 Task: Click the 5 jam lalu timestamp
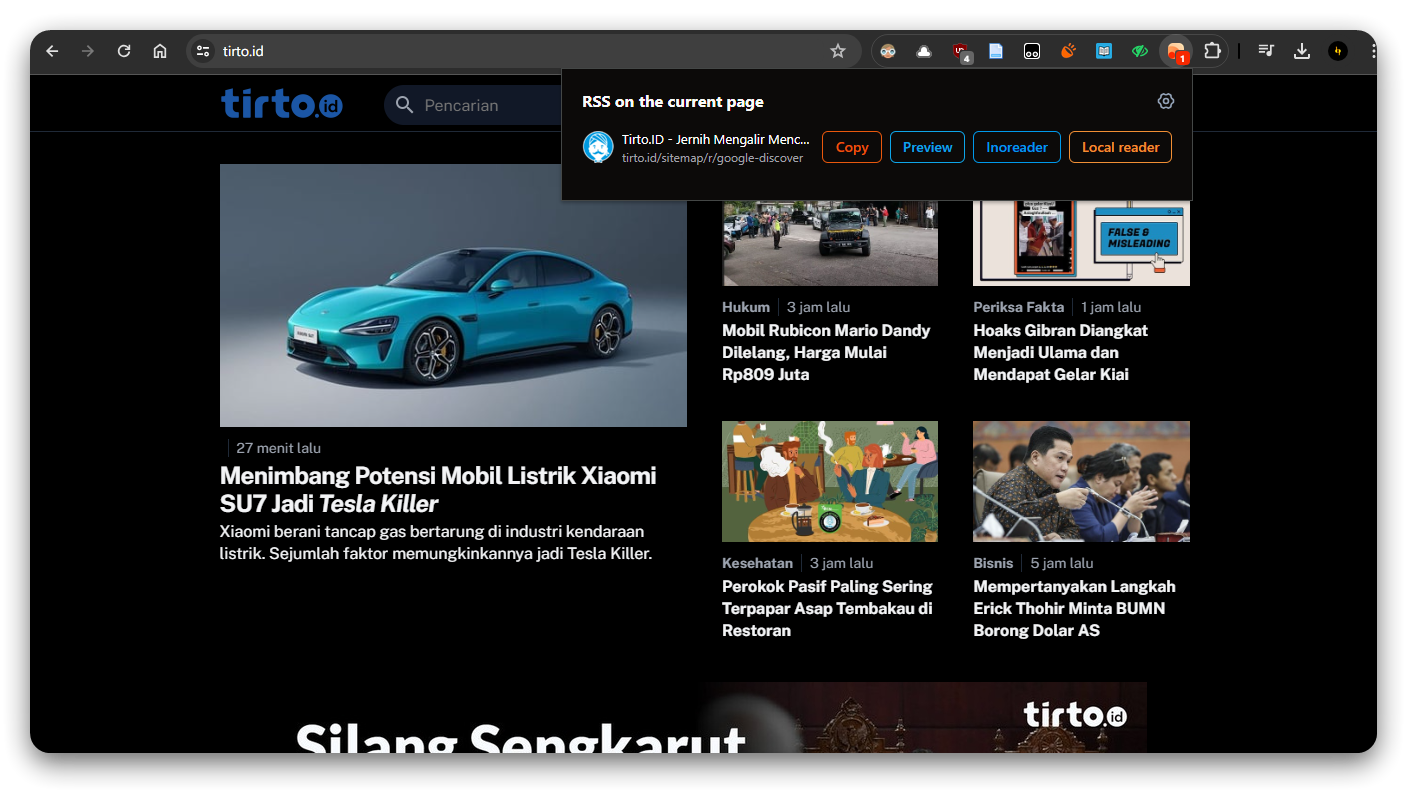click(x=1061, y=563)
